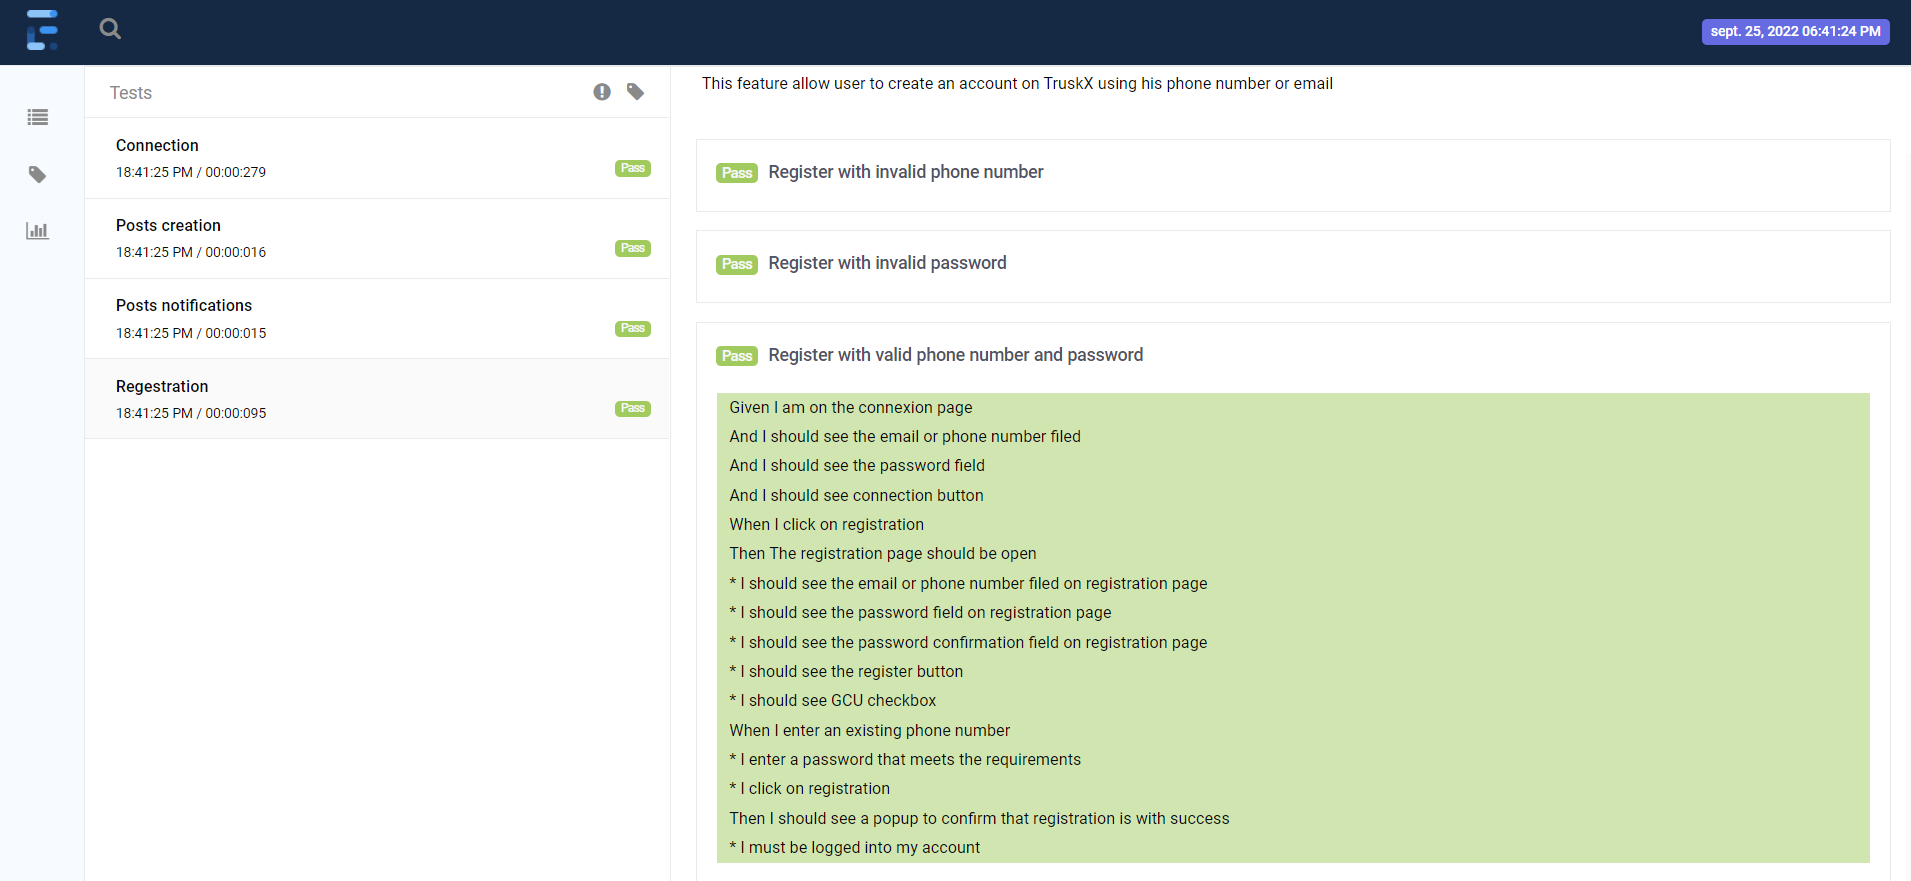The width and height of the screenshot is (1911, 881).
Task: Click step 'When I click on registration'
Action: coord(826,524)
